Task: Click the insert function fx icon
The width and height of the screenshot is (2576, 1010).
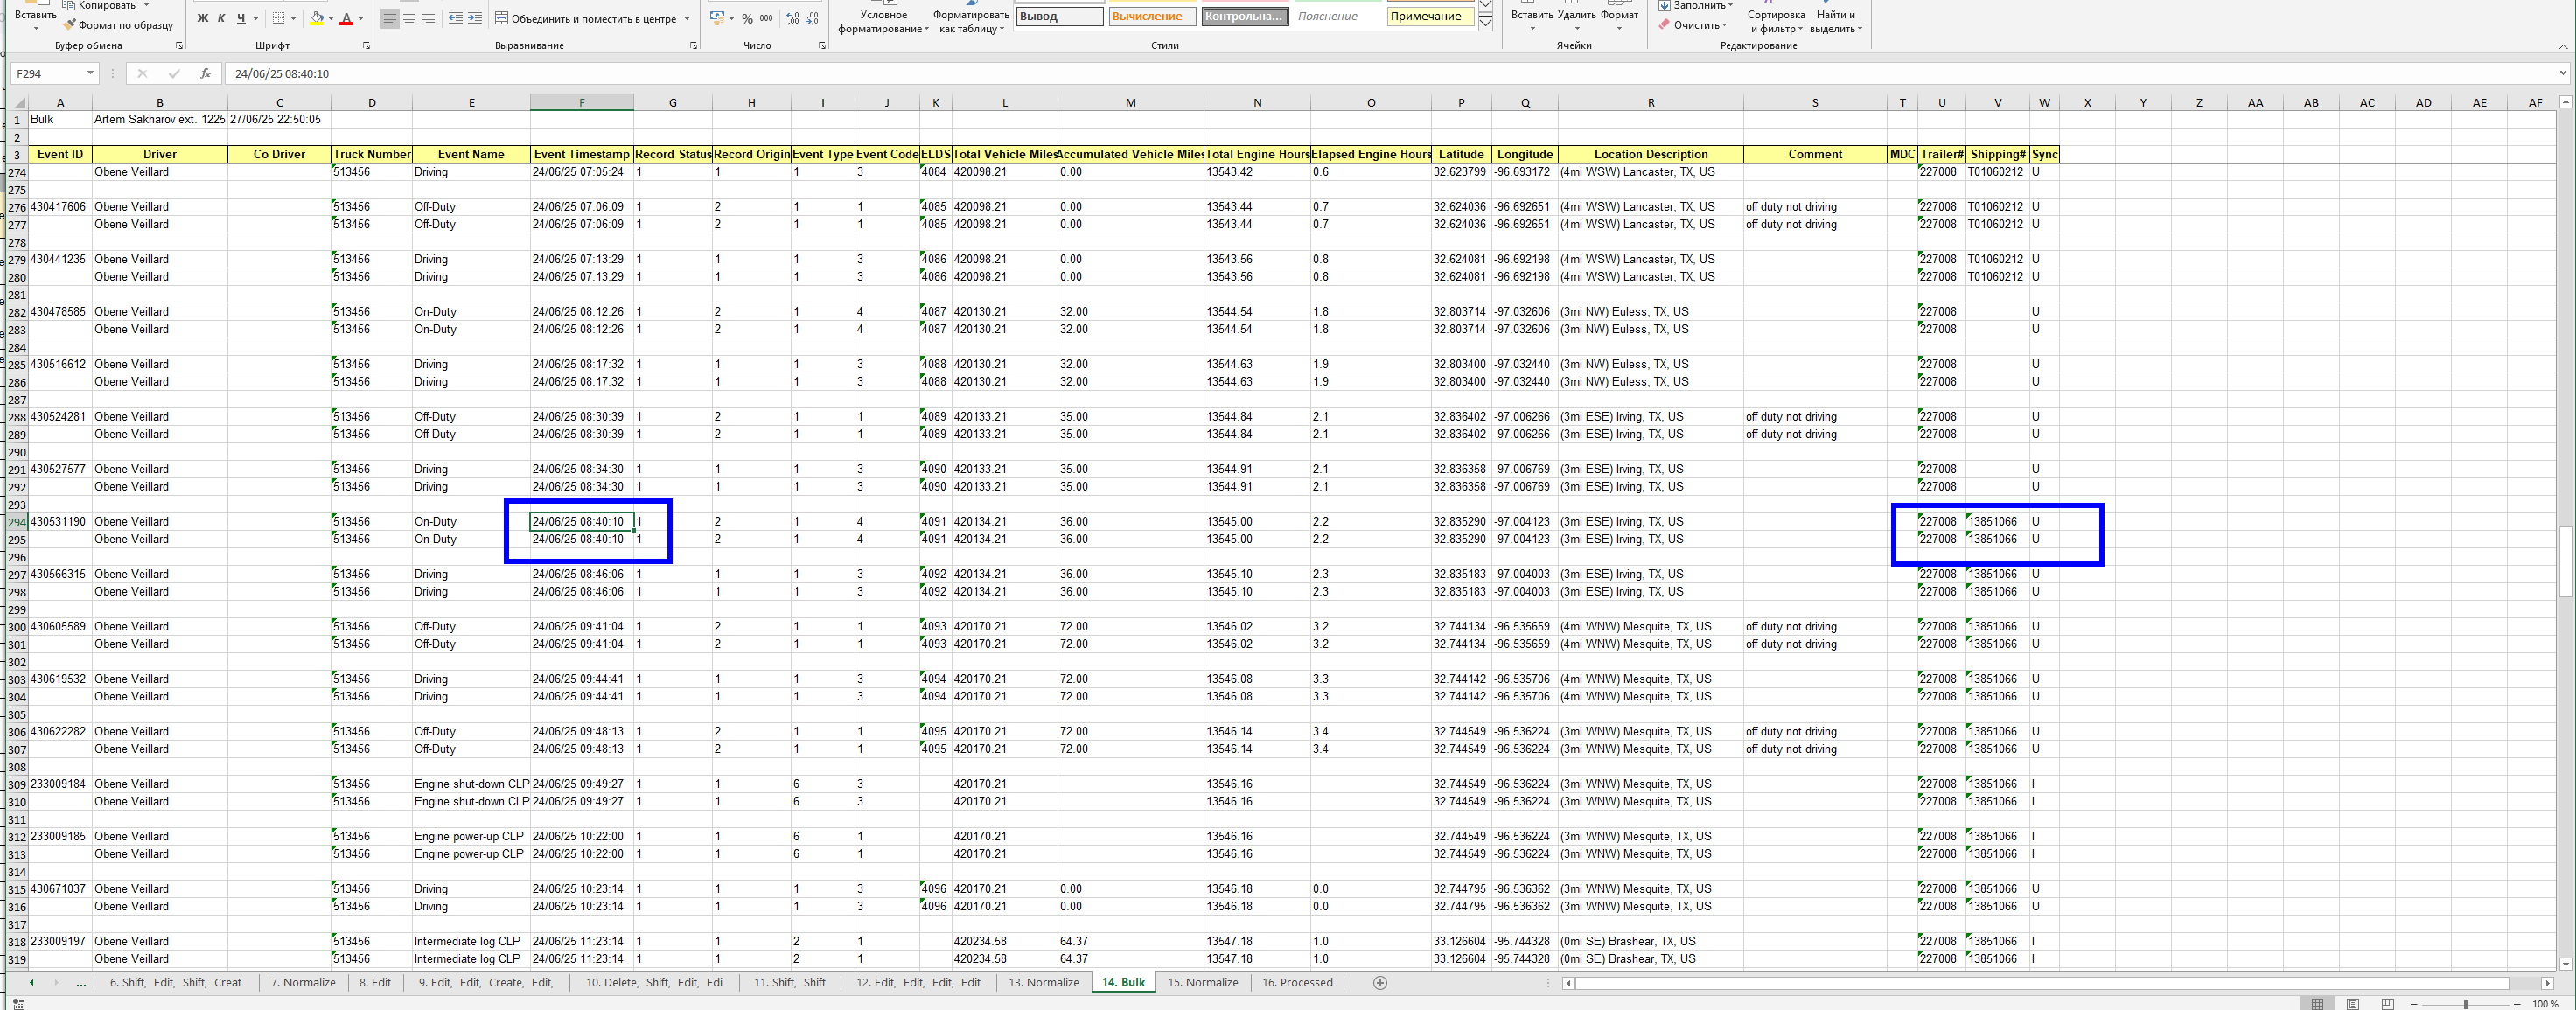Action: point(205,73)
